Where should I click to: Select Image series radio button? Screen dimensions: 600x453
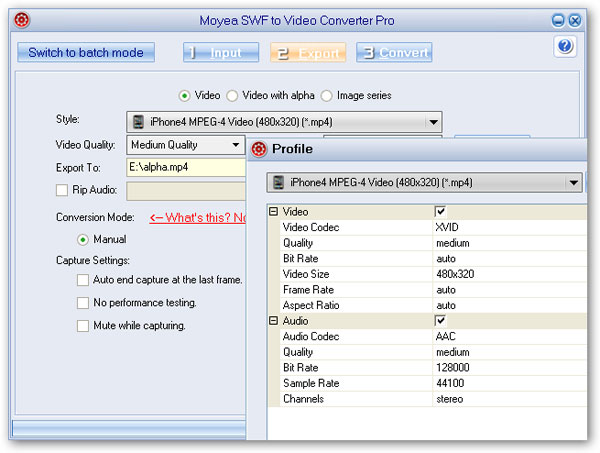(326, 96)
